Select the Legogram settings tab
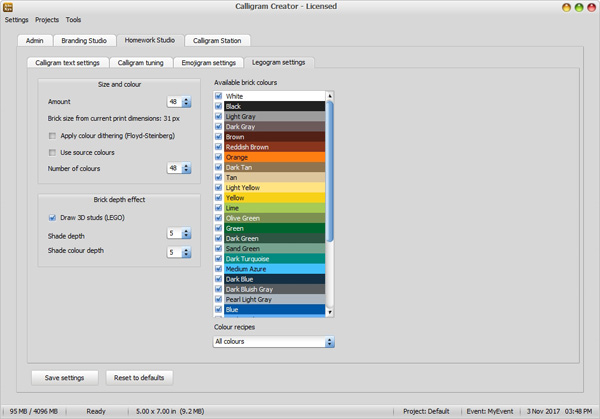This screenshot has width=600, height=419. point(279,62)
